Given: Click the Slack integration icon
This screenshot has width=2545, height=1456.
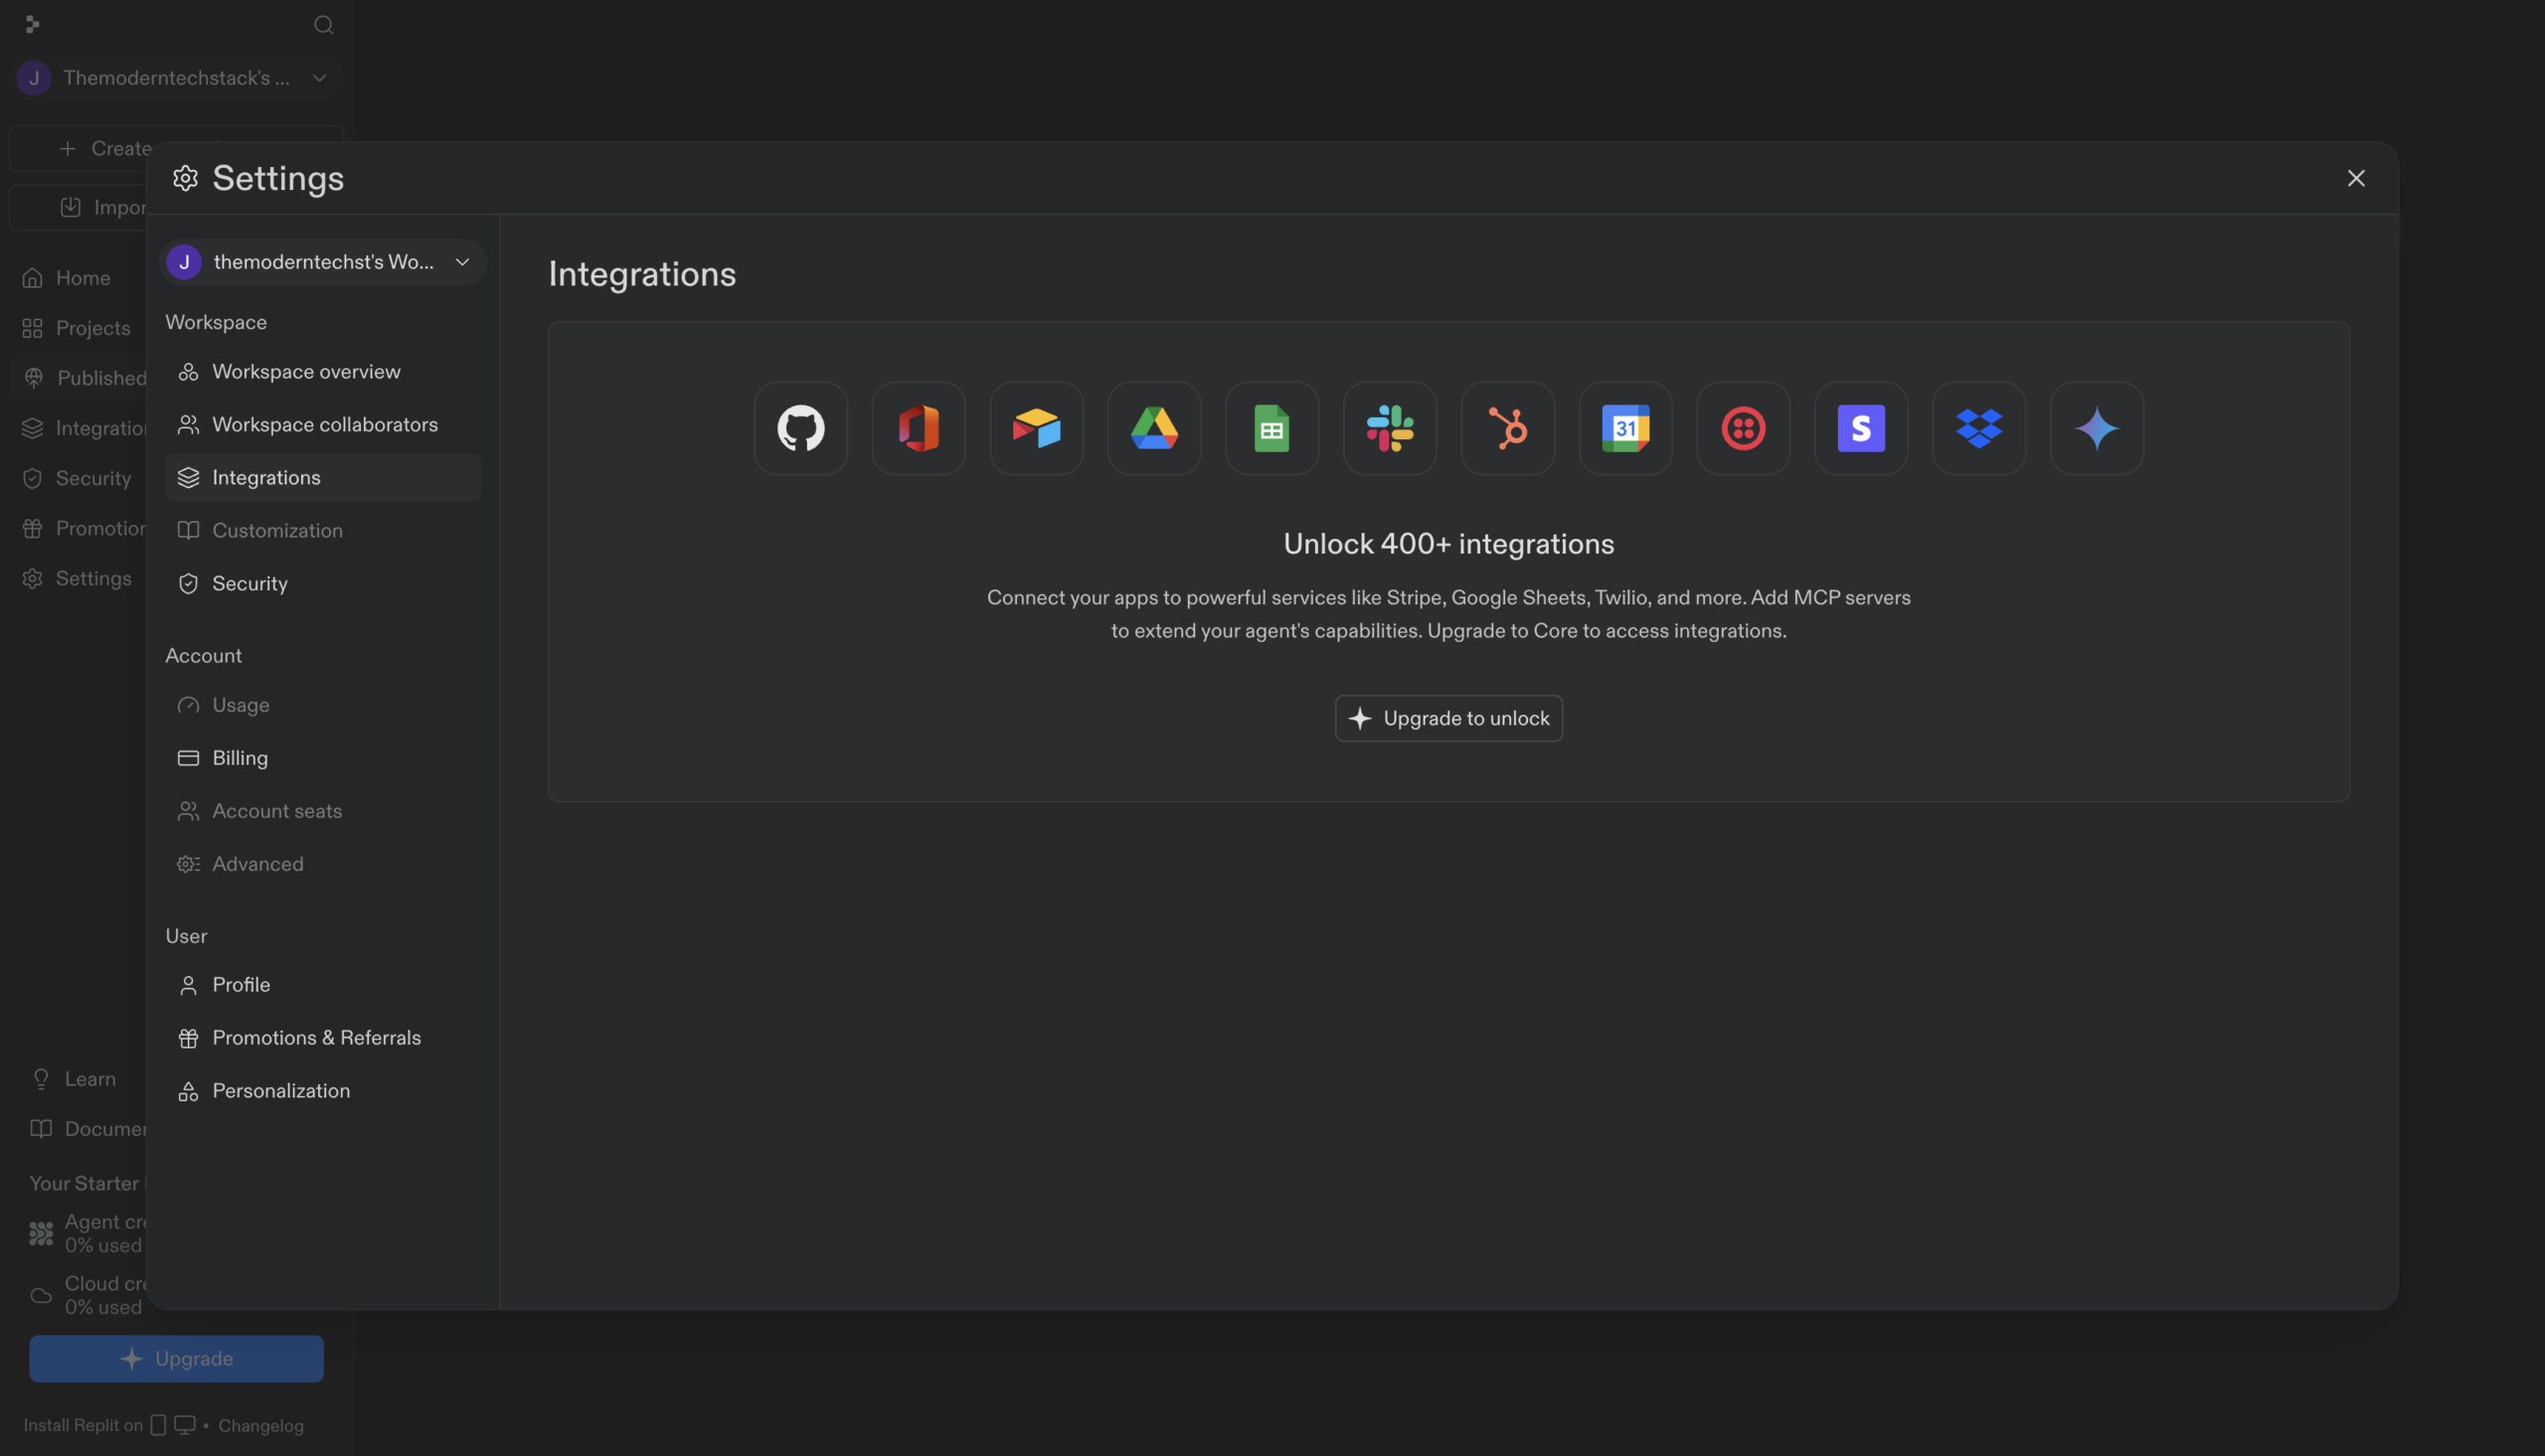Looking at the screenshot, I should [x=1390, y=428].
